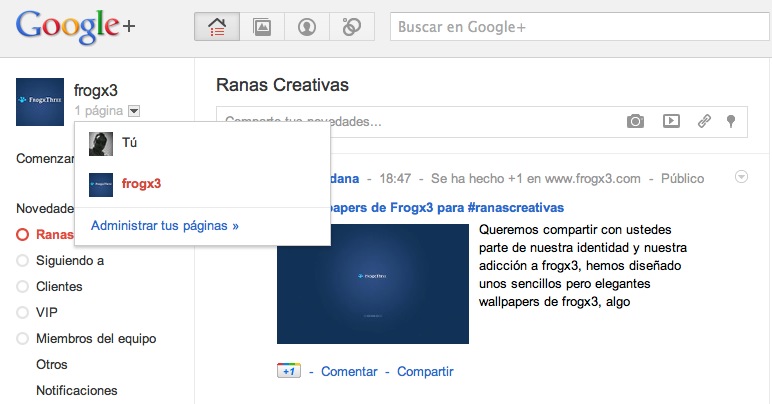
Task: Click Administrar tus páginas link
Action: (x=165, y=226)
